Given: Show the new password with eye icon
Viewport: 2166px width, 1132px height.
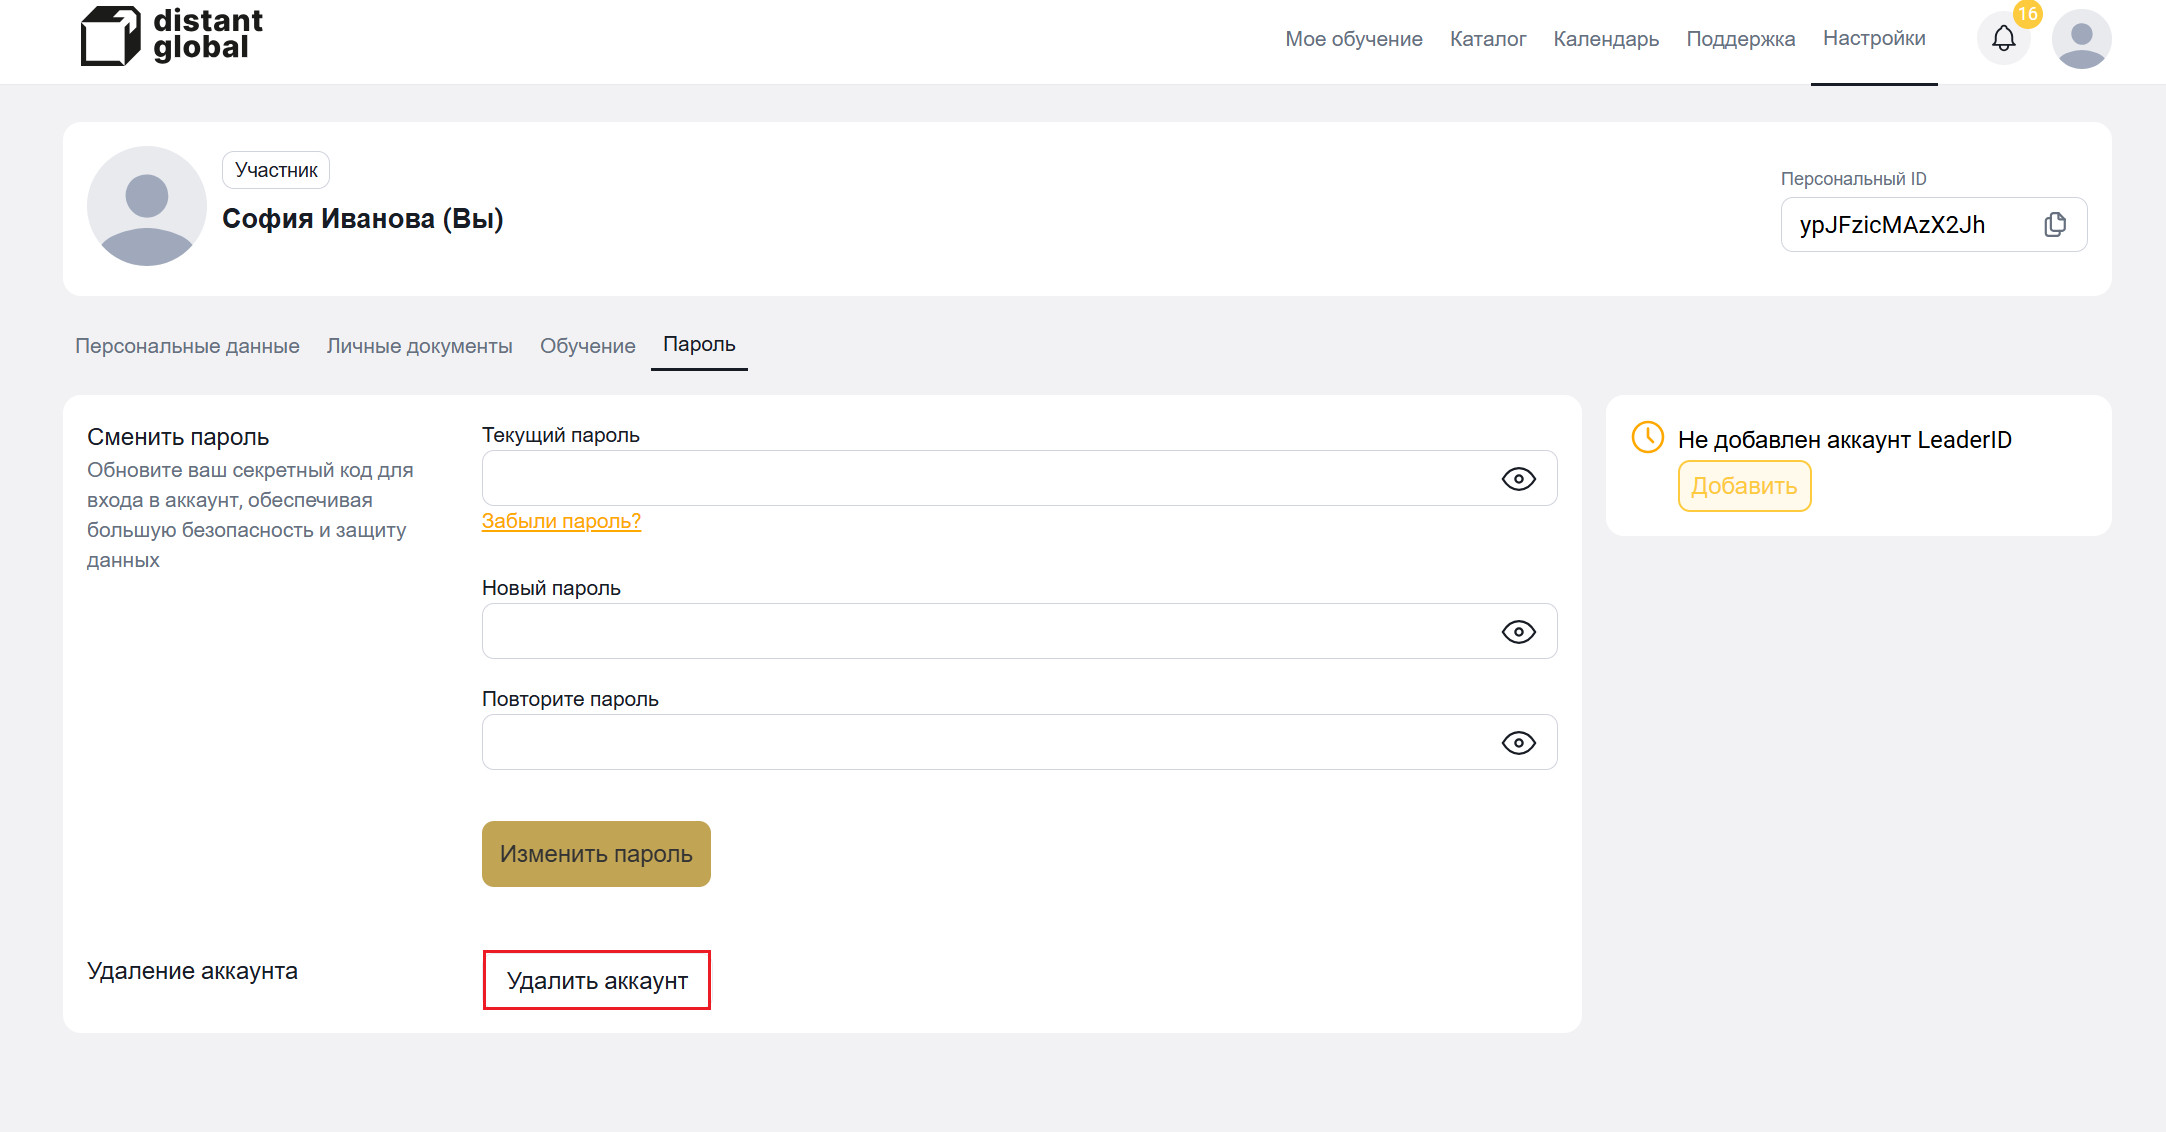Looking at the screenshot, I should (x=1518, y=632).
